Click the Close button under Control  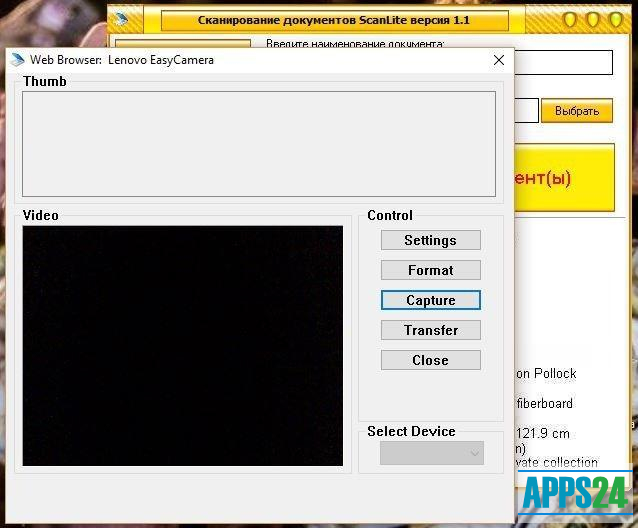point(430,360)
